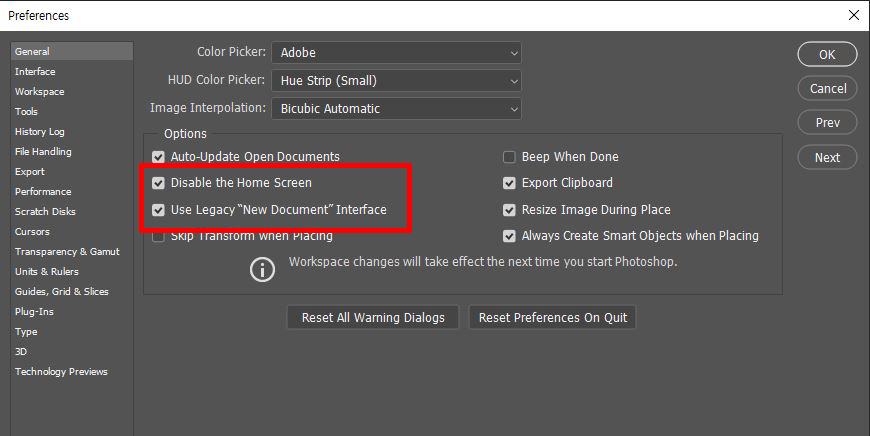
Task: Open the HUD Color Picker dropdown
Action: 396,80
